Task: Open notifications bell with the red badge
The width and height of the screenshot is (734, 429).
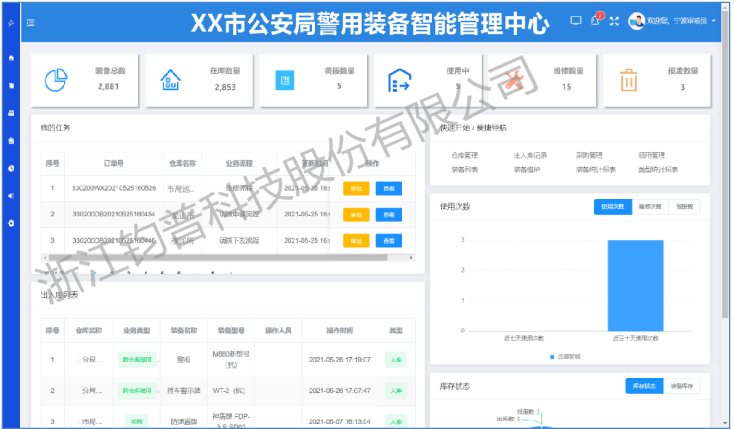Action: pyautogui.click(x=596, y=20)
